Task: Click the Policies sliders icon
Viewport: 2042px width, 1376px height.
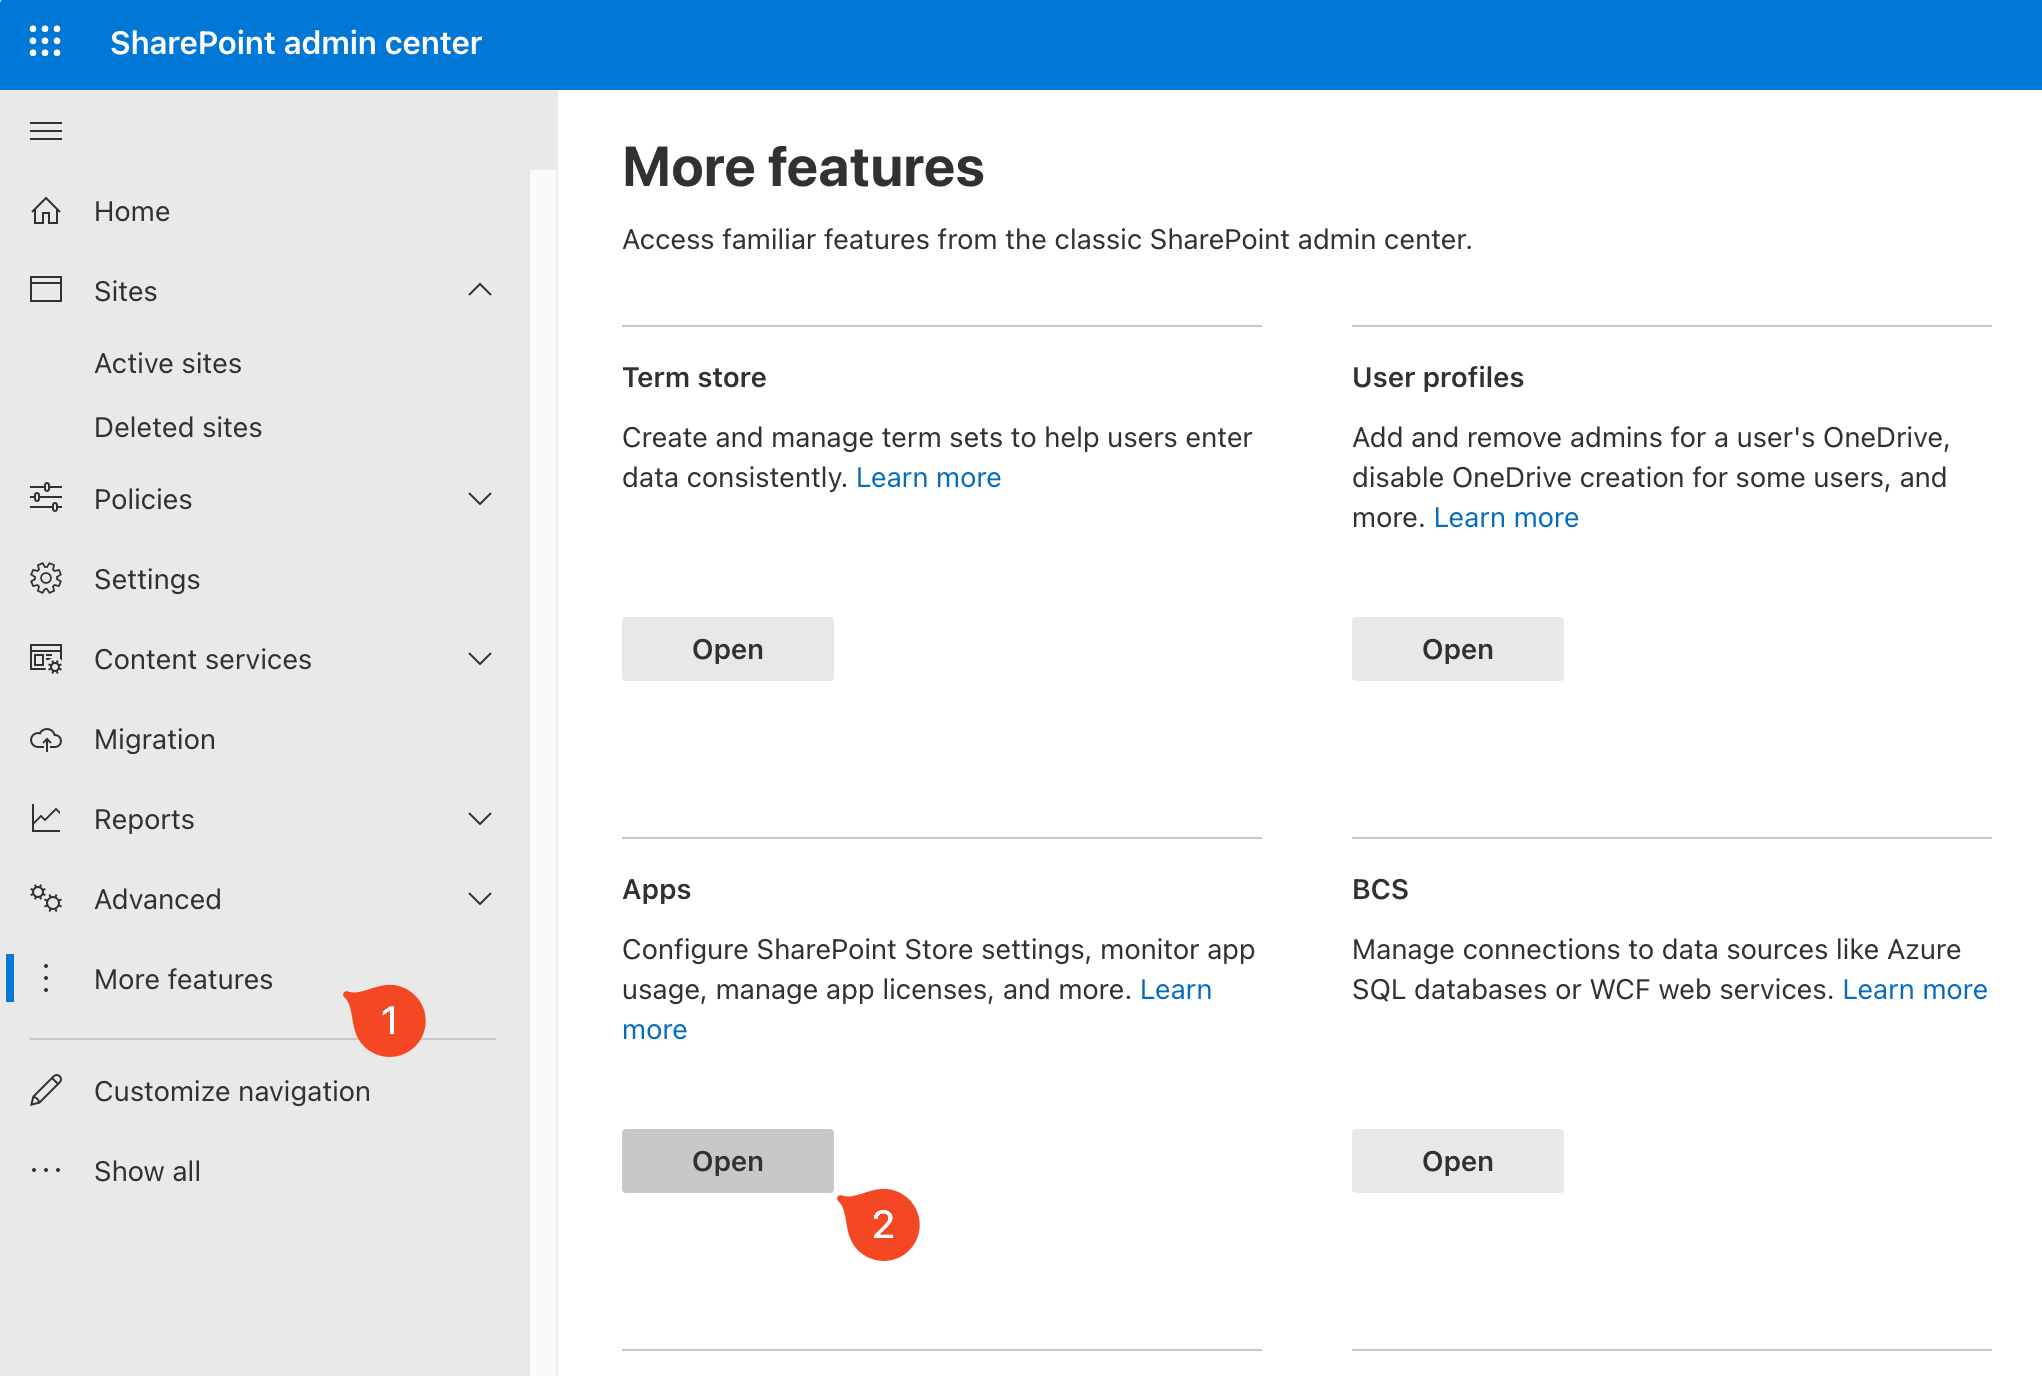Action: click(x=46, y=498)
